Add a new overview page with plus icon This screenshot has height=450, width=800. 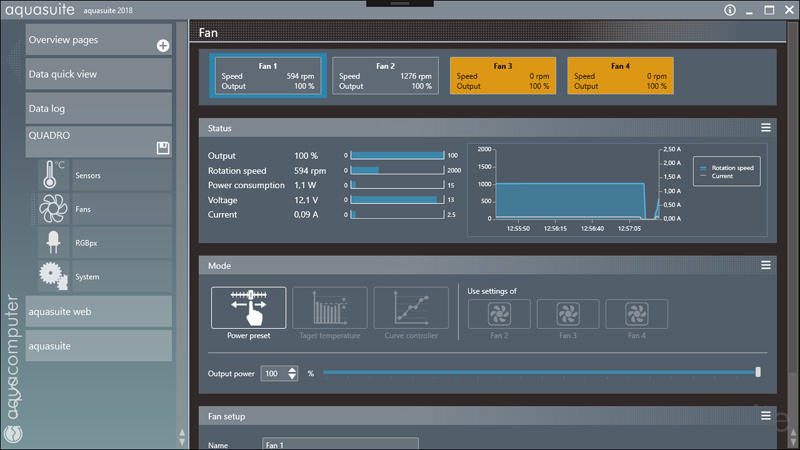163,46
